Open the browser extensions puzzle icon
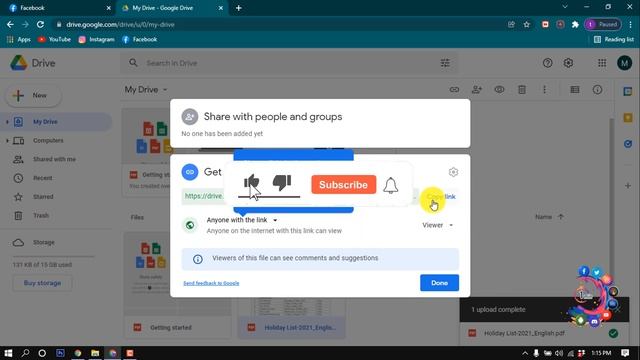 (x=575, y=24)
